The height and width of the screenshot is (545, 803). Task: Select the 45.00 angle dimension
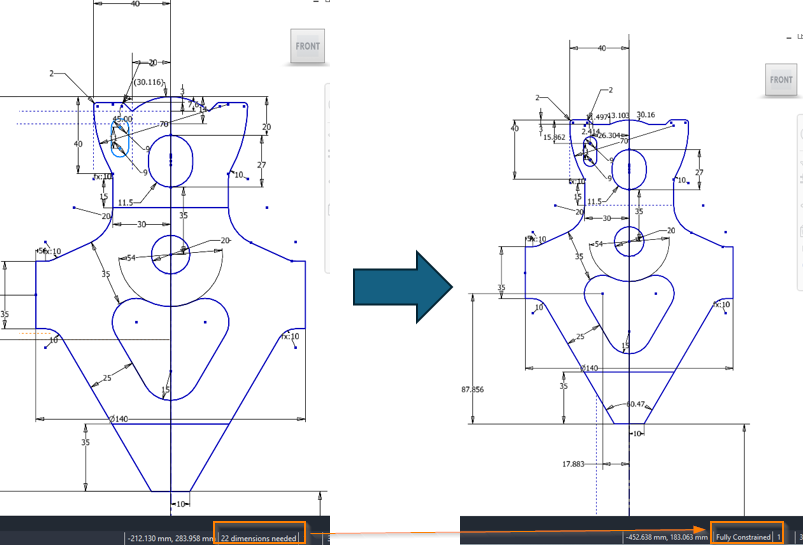tap(122, 119)
